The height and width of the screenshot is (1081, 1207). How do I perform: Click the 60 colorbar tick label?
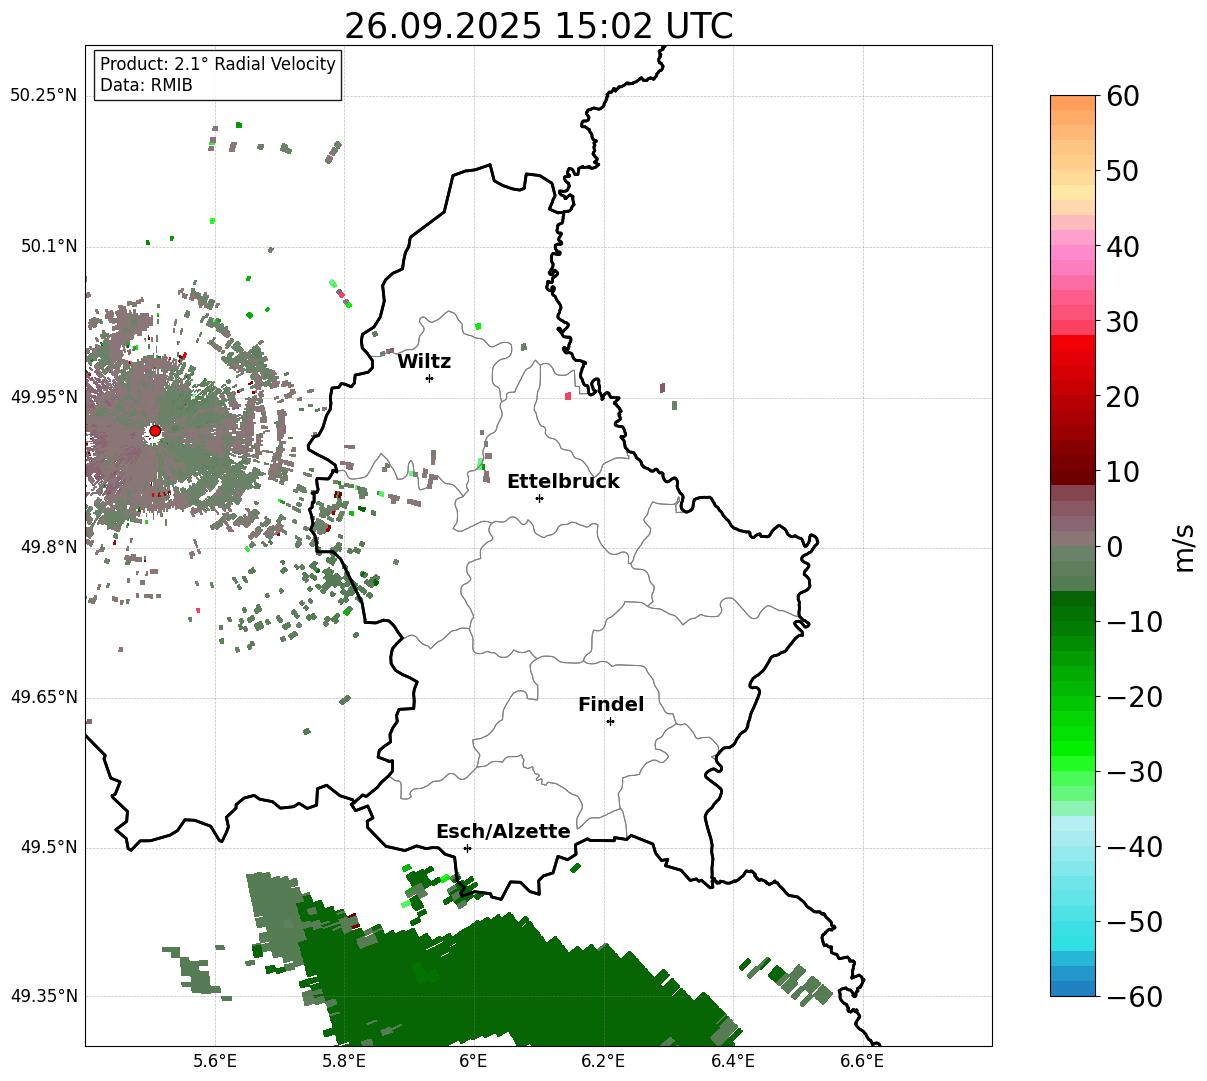tap(1121, 96)
